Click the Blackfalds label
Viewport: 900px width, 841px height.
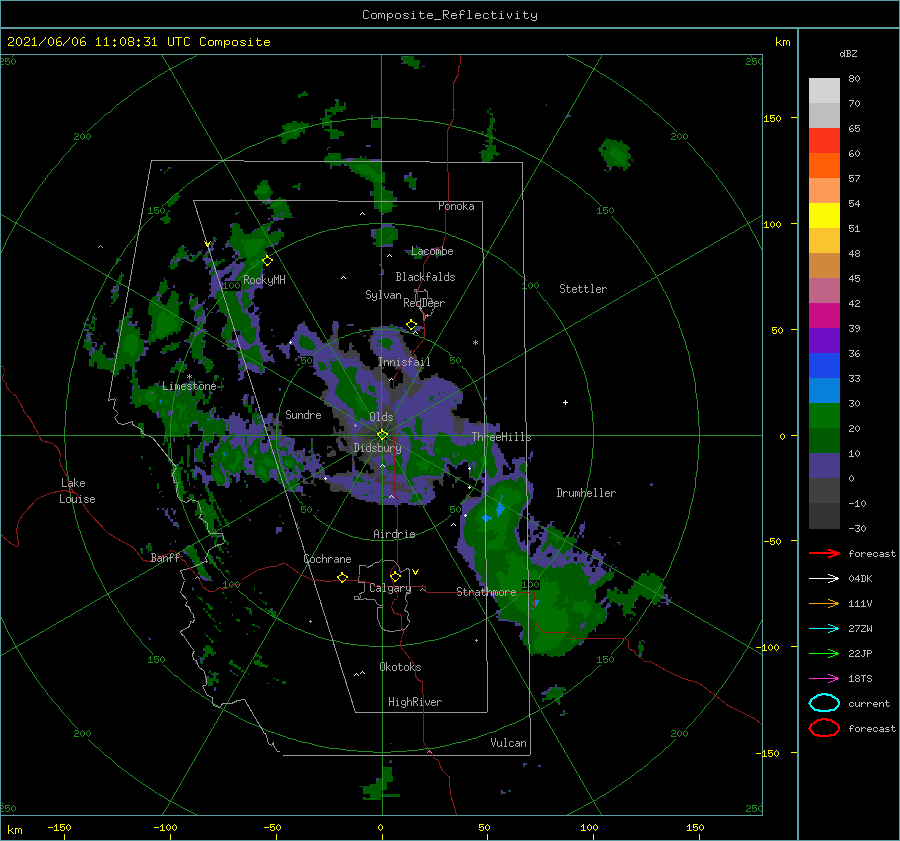(x=425, y=277)
